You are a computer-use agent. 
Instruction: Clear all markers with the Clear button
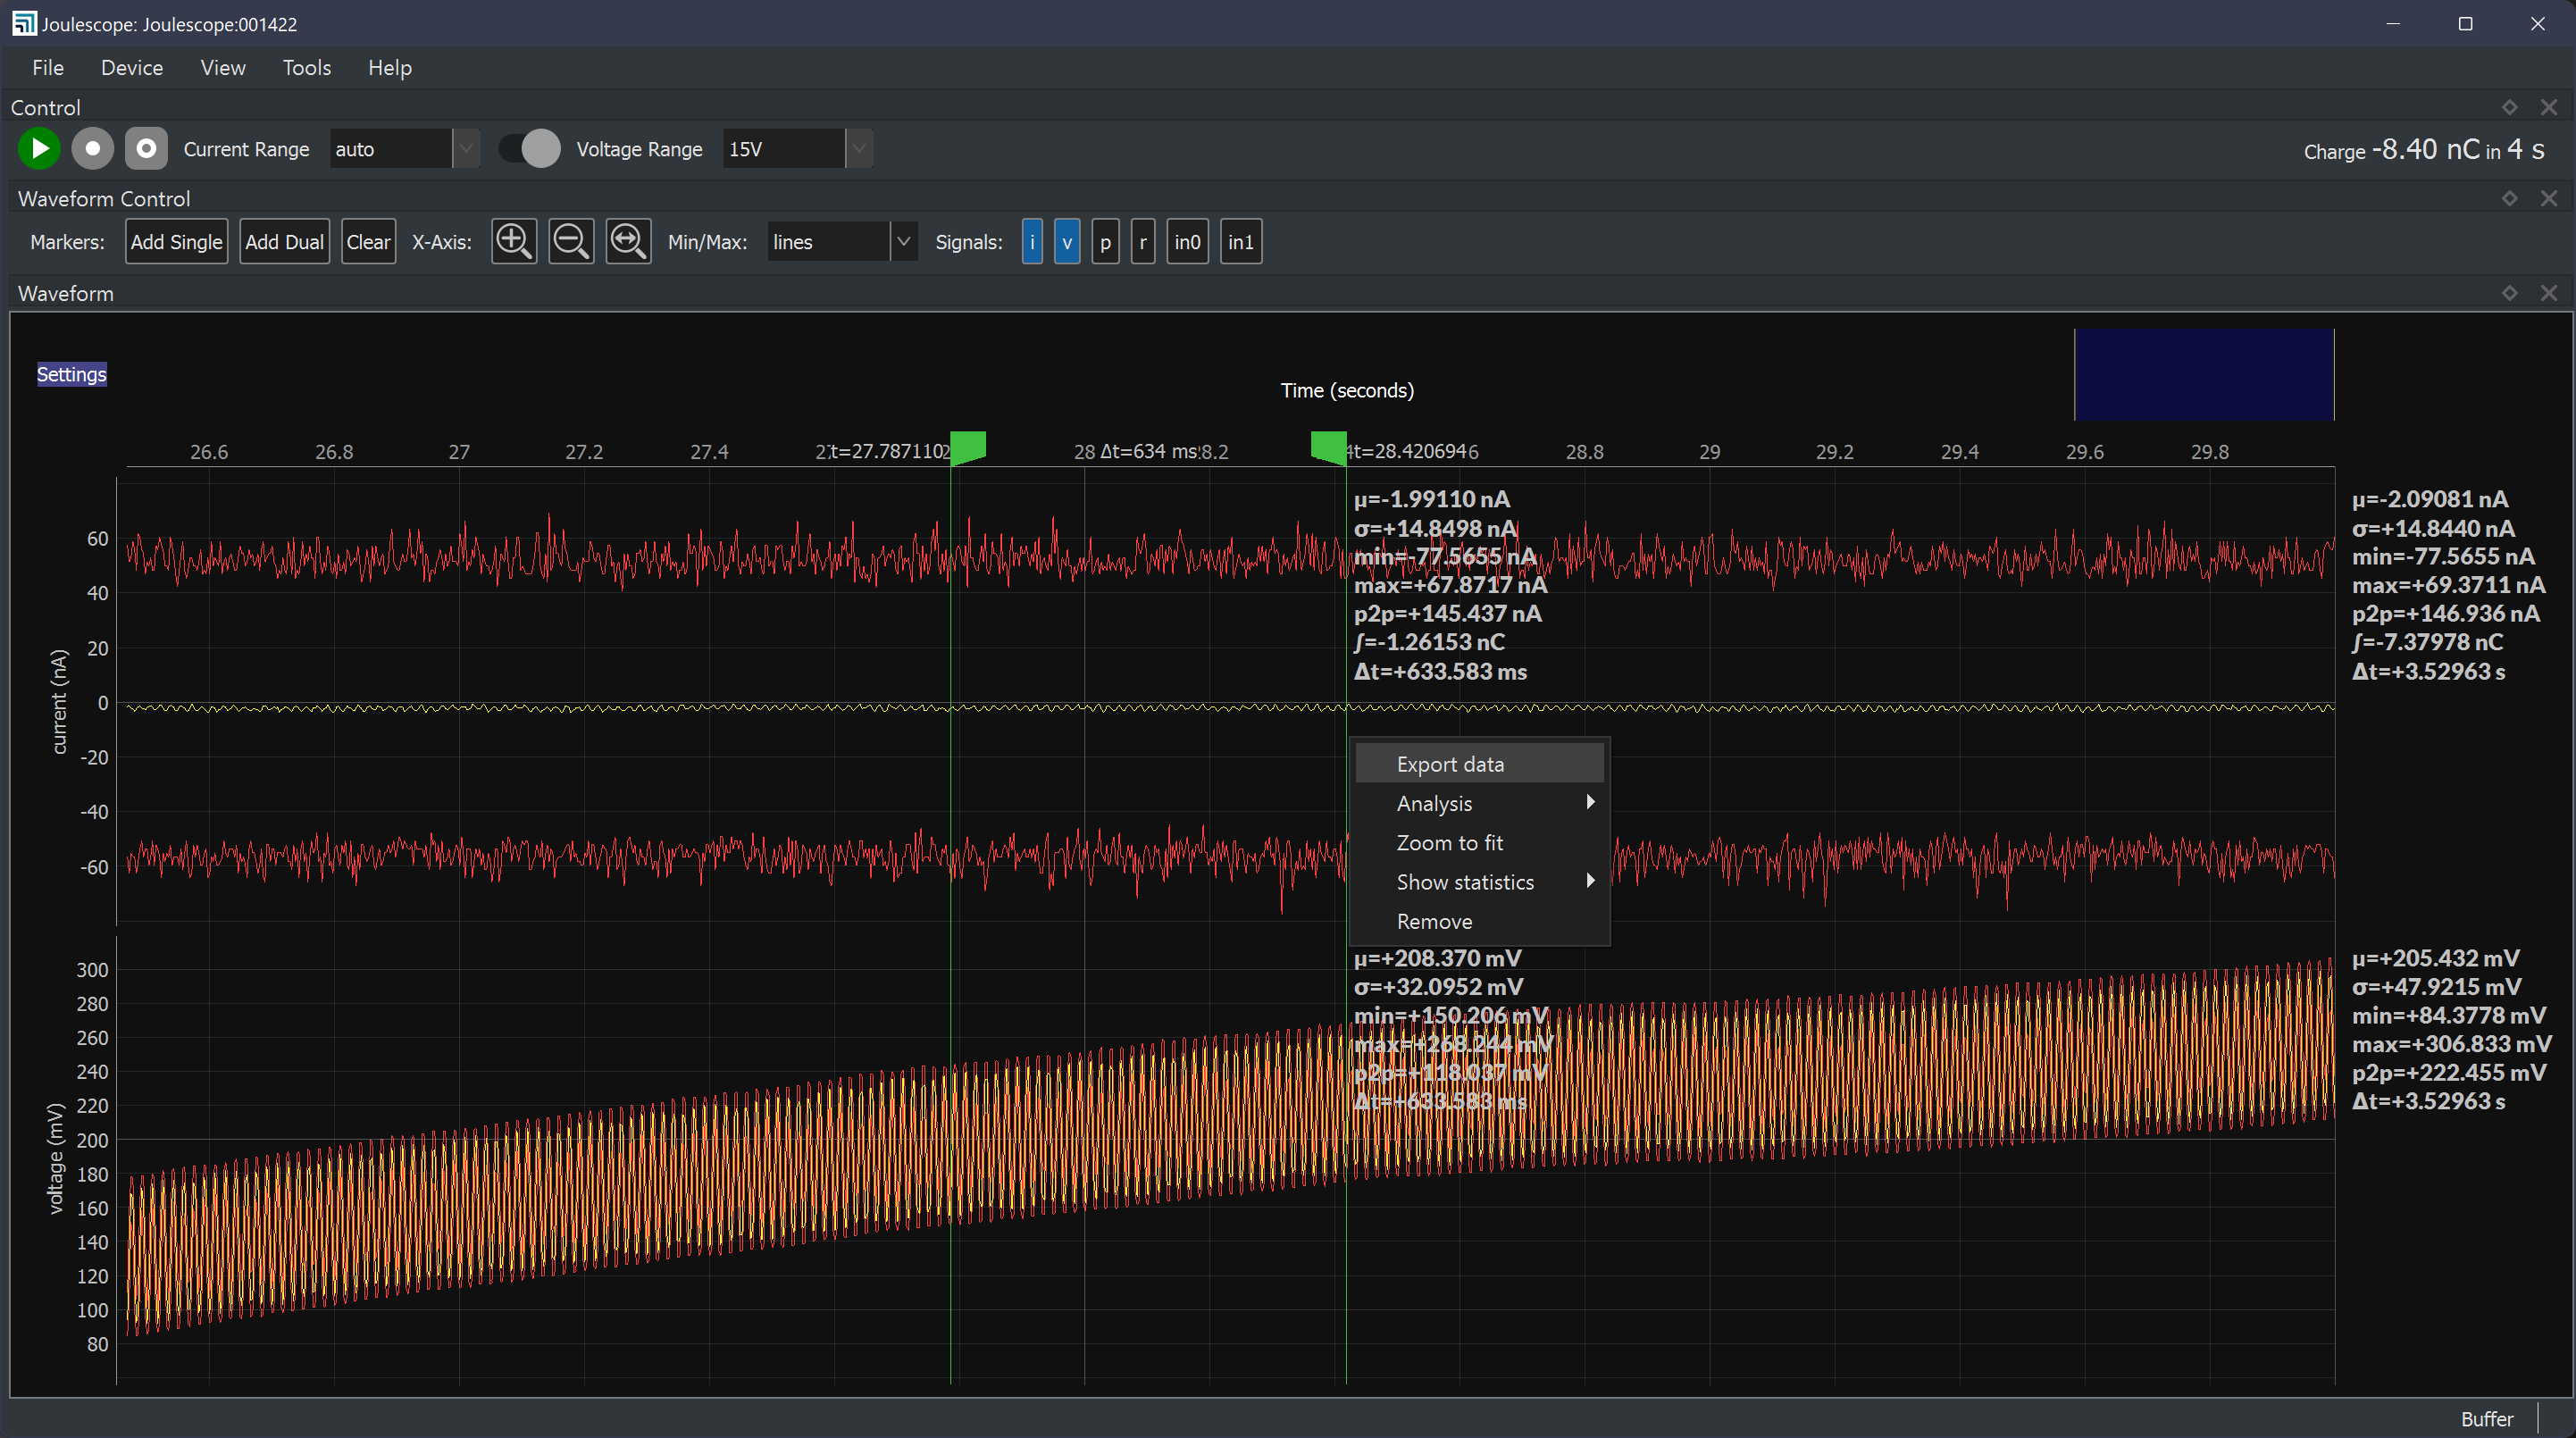coord(368,241)
